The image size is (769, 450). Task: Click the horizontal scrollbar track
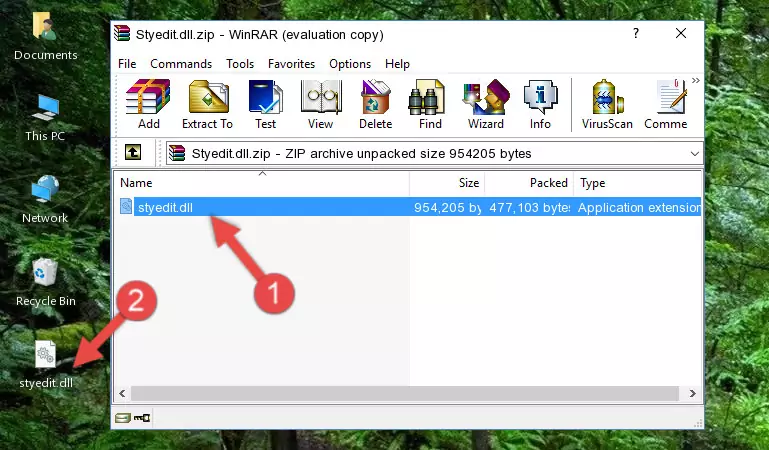(405, 393)
